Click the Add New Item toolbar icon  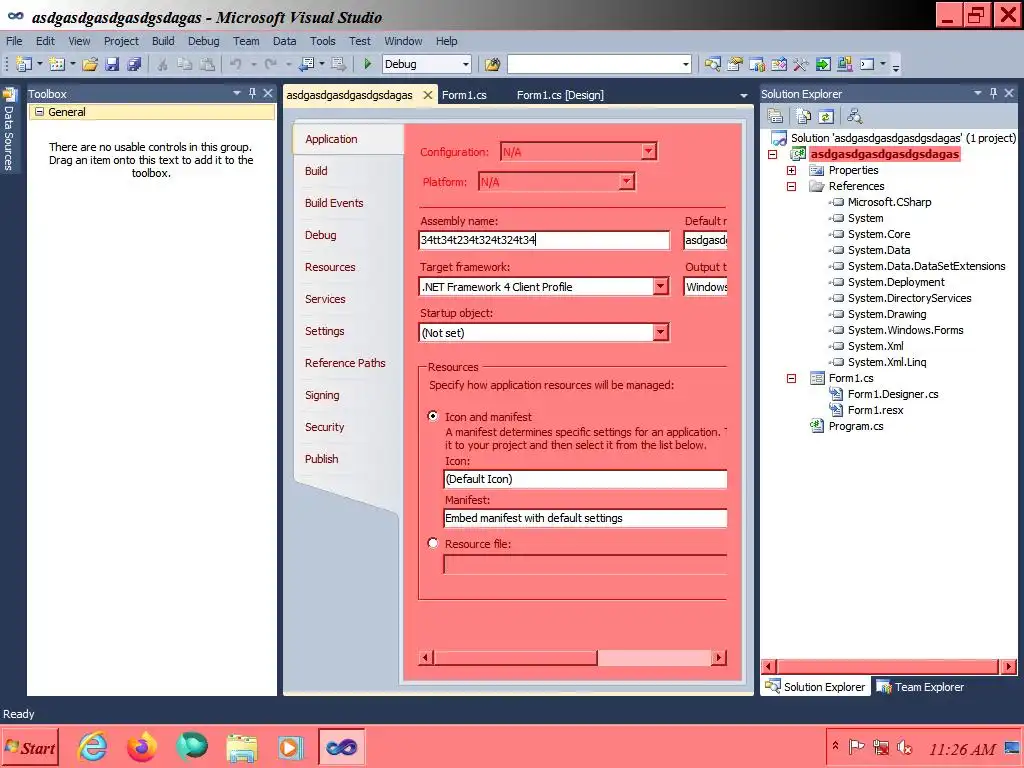point(57,64)
